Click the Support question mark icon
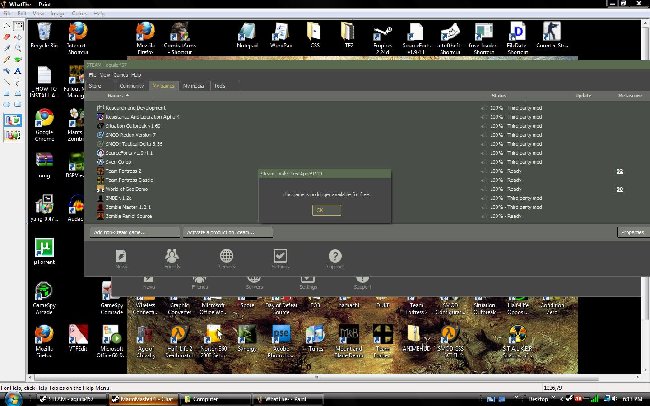Viewport: 650px width, 406px height. tap(335, 258)
